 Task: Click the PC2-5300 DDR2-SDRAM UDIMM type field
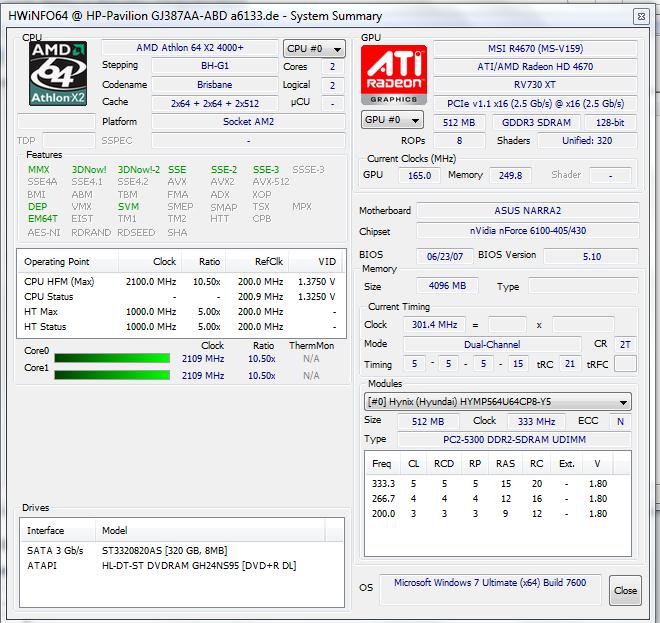click(x=514, y=439)
